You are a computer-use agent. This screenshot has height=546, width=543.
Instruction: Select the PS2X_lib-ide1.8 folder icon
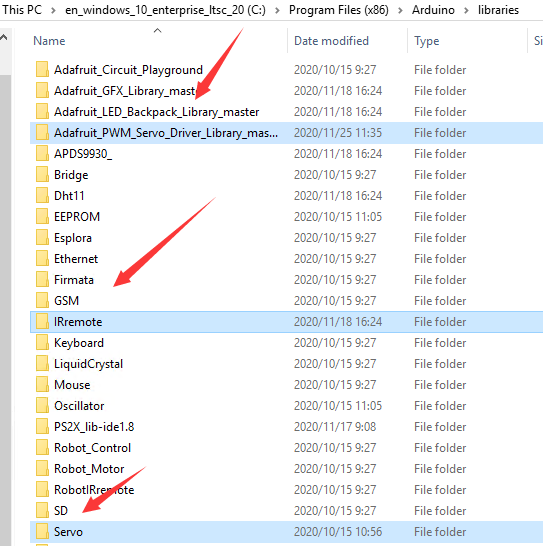(x=42, y=427)
